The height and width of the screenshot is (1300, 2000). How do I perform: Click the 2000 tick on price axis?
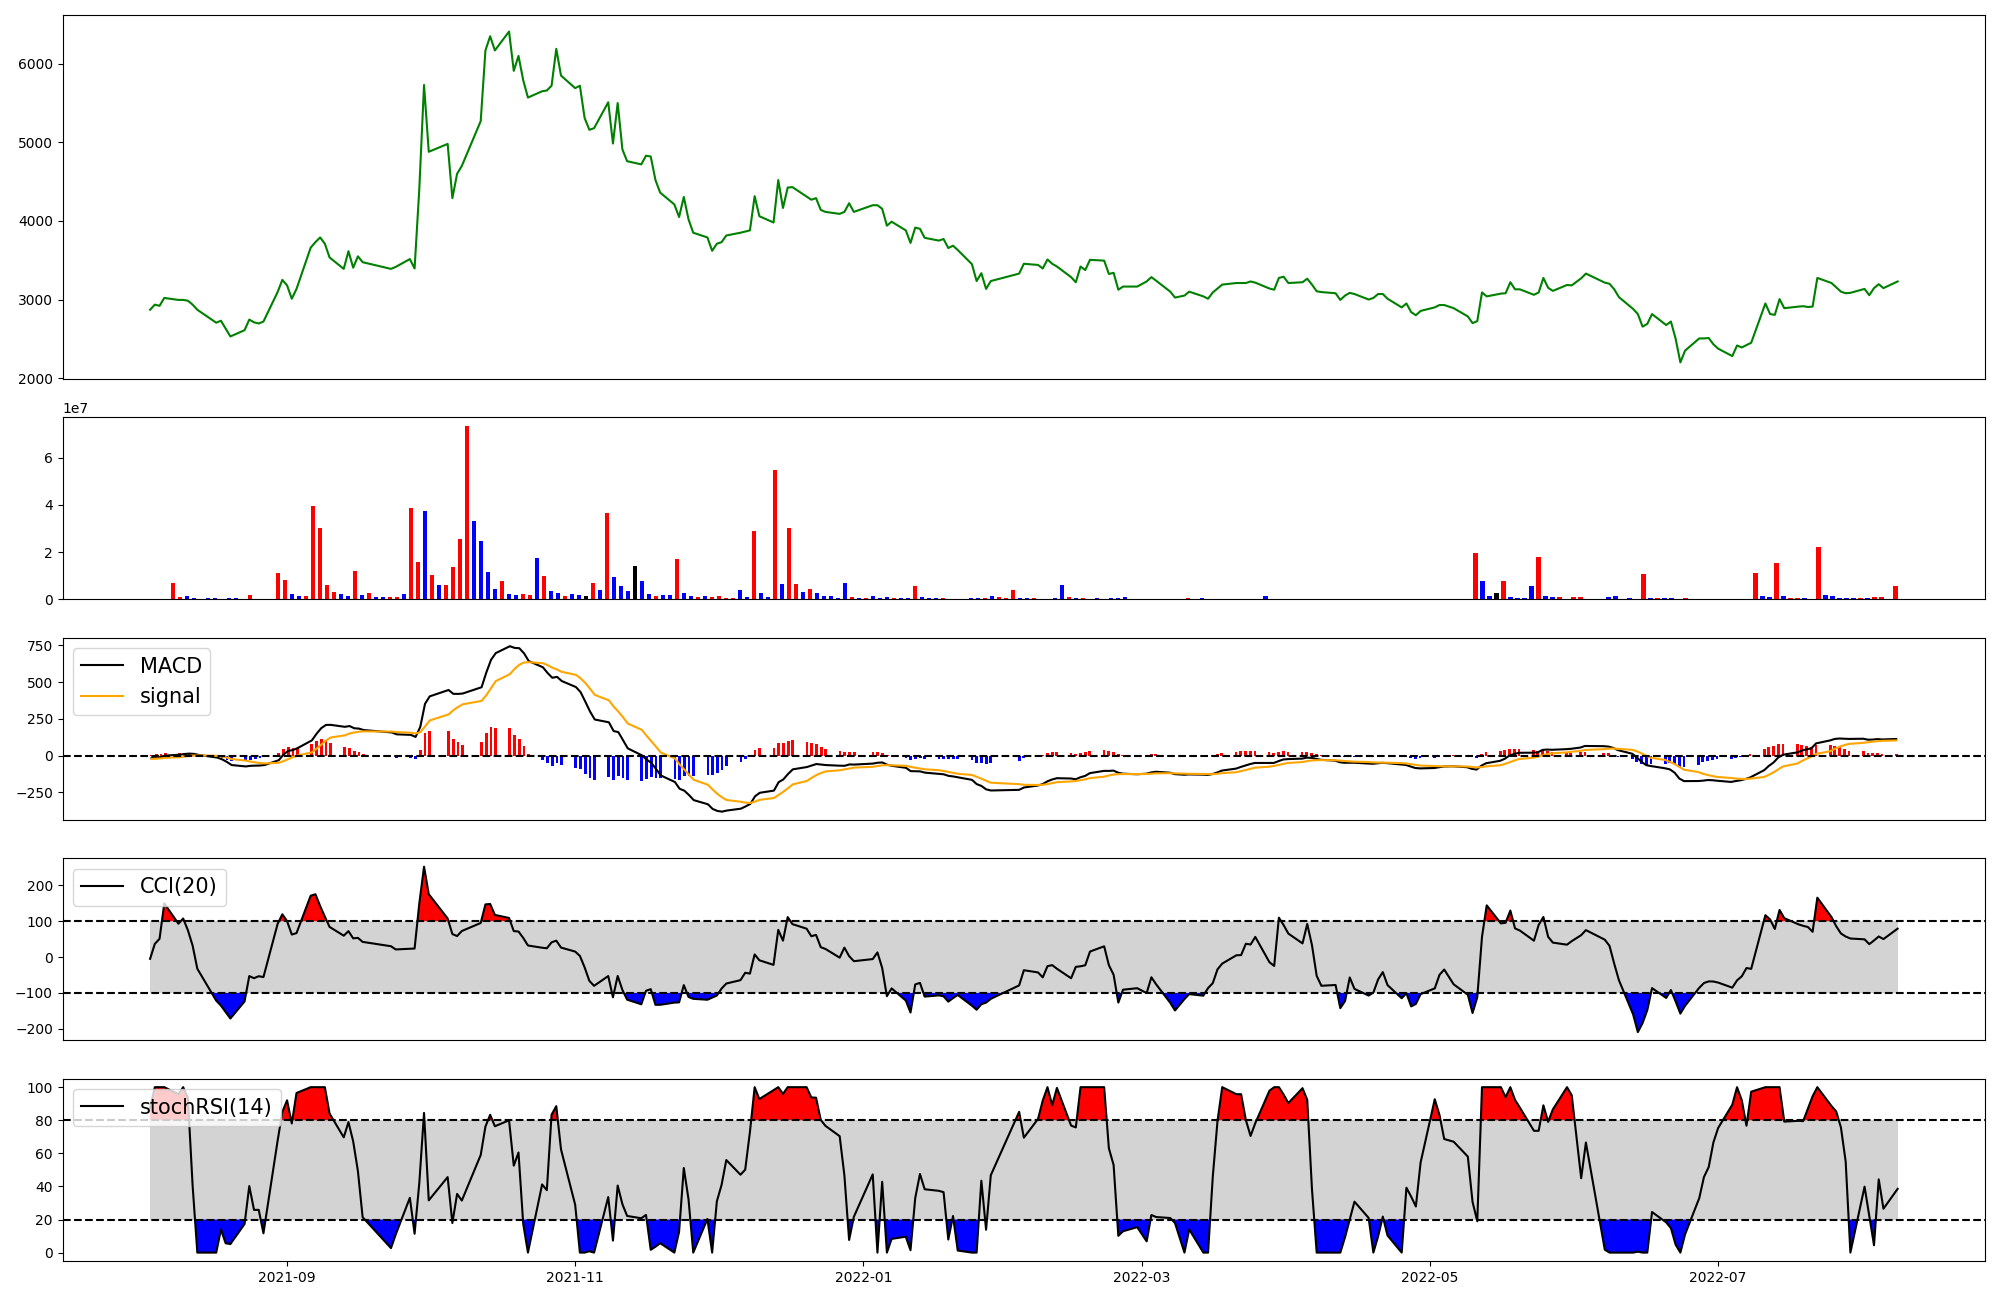(37, 379)
